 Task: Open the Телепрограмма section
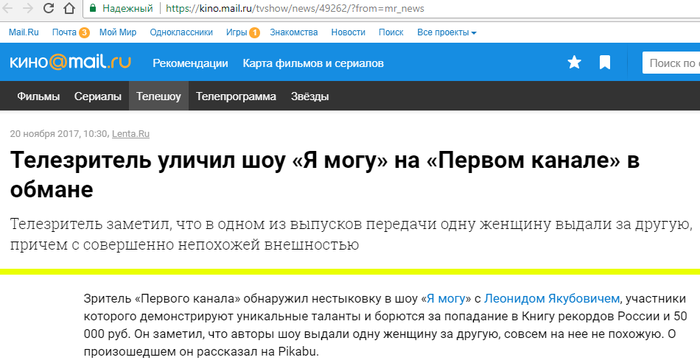tap(236, 96)
